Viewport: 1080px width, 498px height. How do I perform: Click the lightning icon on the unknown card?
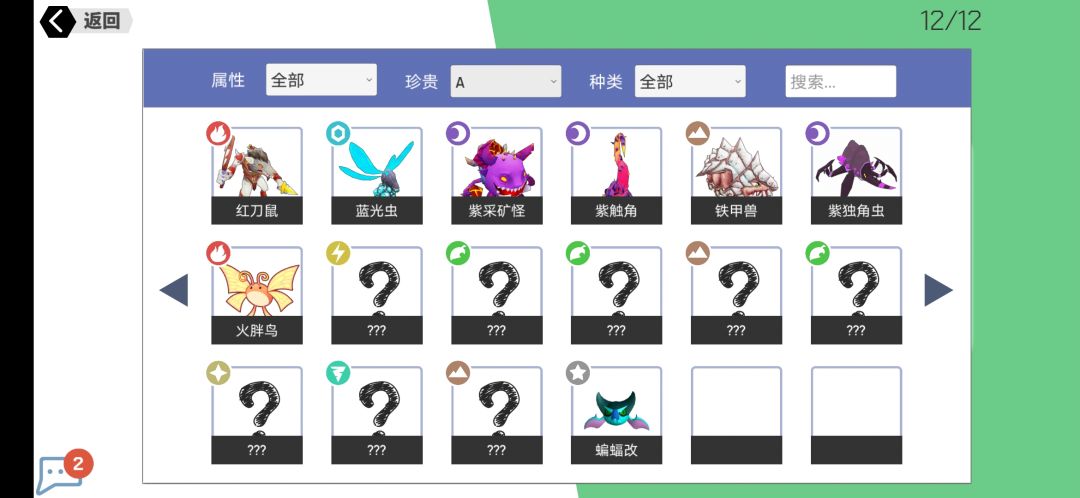point(338,253)
